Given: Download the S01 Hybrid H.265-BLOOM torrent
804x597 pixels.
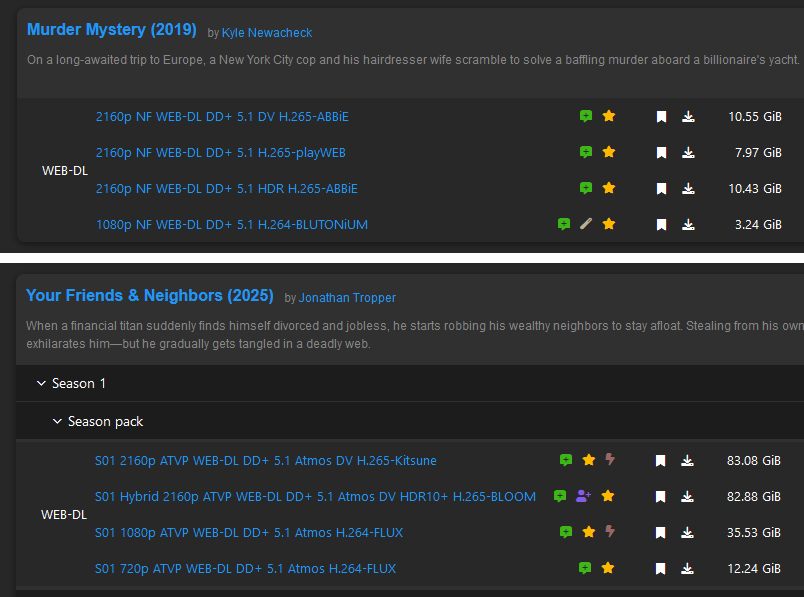Looking at the screenshot, I should pos(687,496).
